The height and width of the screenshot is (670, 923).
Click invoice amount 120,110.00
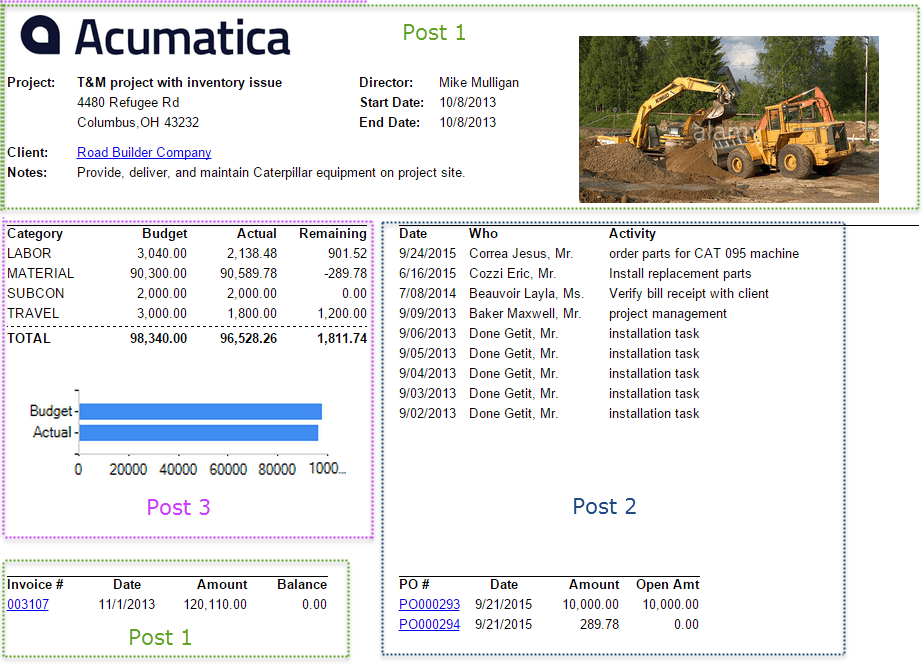click(215, 605)
